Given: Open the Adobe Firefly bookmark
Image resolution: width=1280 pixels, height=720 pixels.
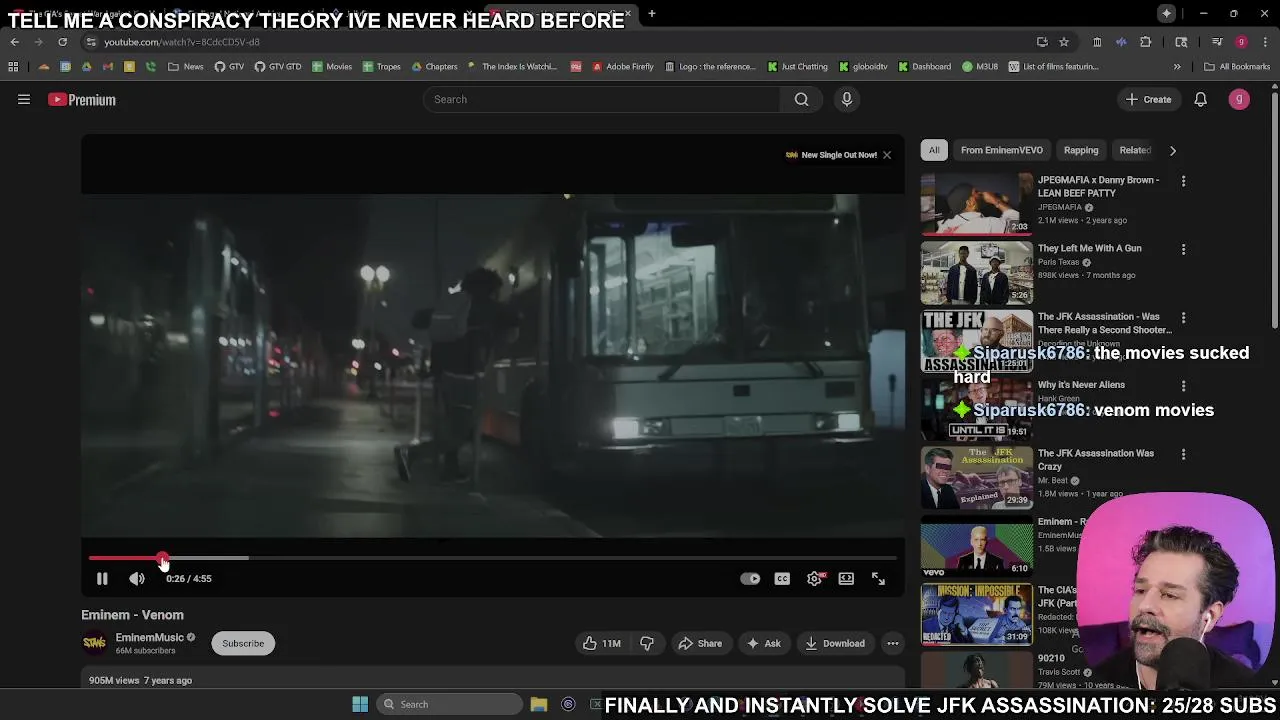Looking at the screenshot, I should click(623, 67).
